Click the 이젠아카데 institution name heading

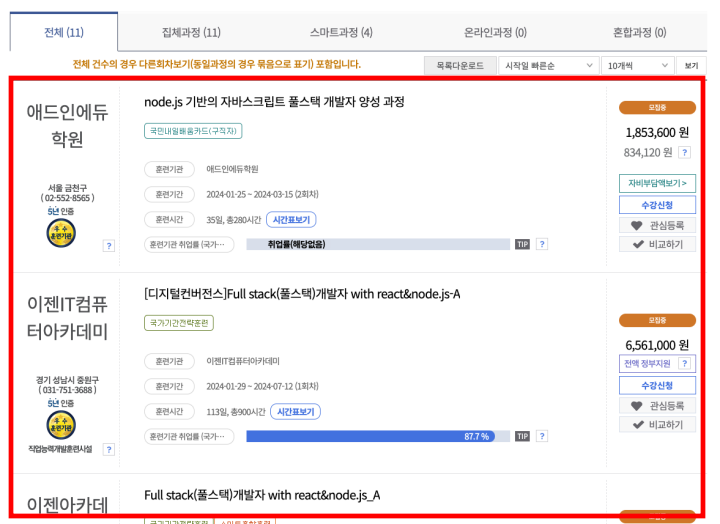point(68,504)
